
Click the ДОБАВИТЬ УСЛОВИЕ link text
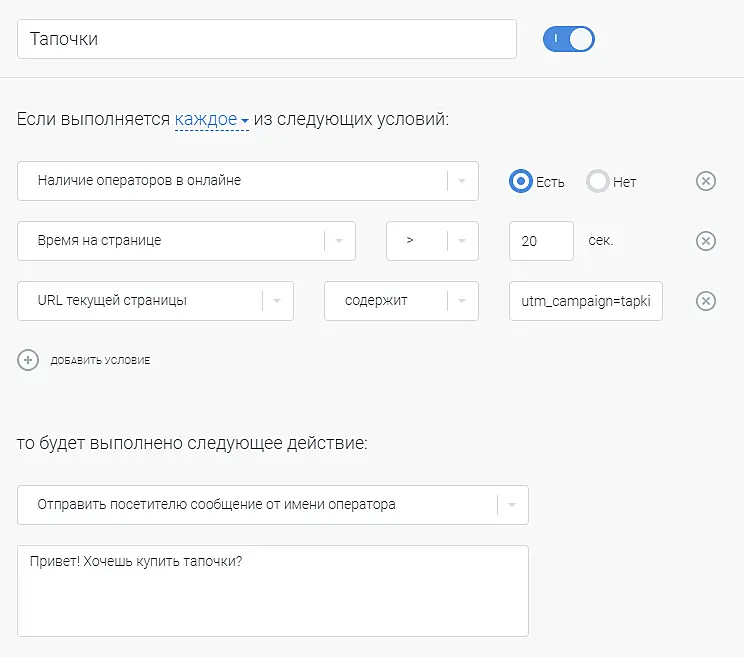click(100, 361)
